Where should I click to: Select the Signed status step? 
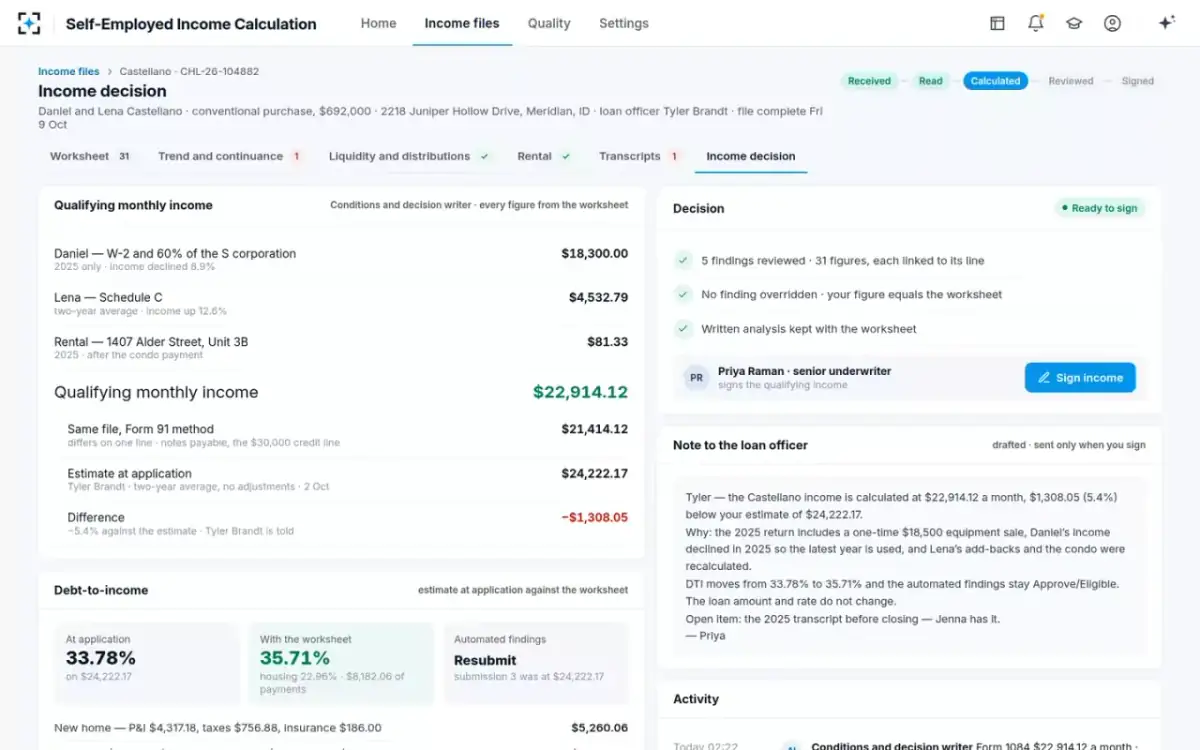(1137, 81)
